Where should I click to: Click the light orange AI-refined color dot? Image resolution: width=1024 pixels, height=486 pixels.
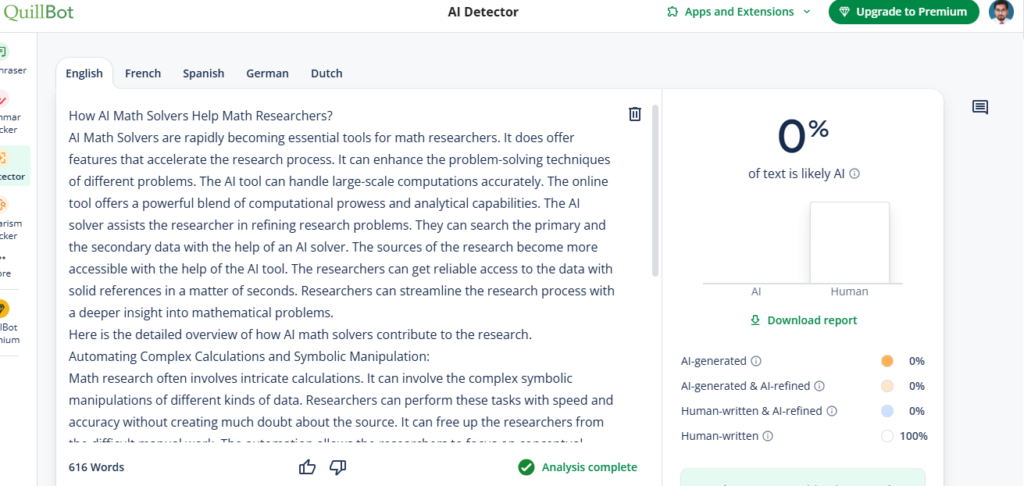[886, 386]
